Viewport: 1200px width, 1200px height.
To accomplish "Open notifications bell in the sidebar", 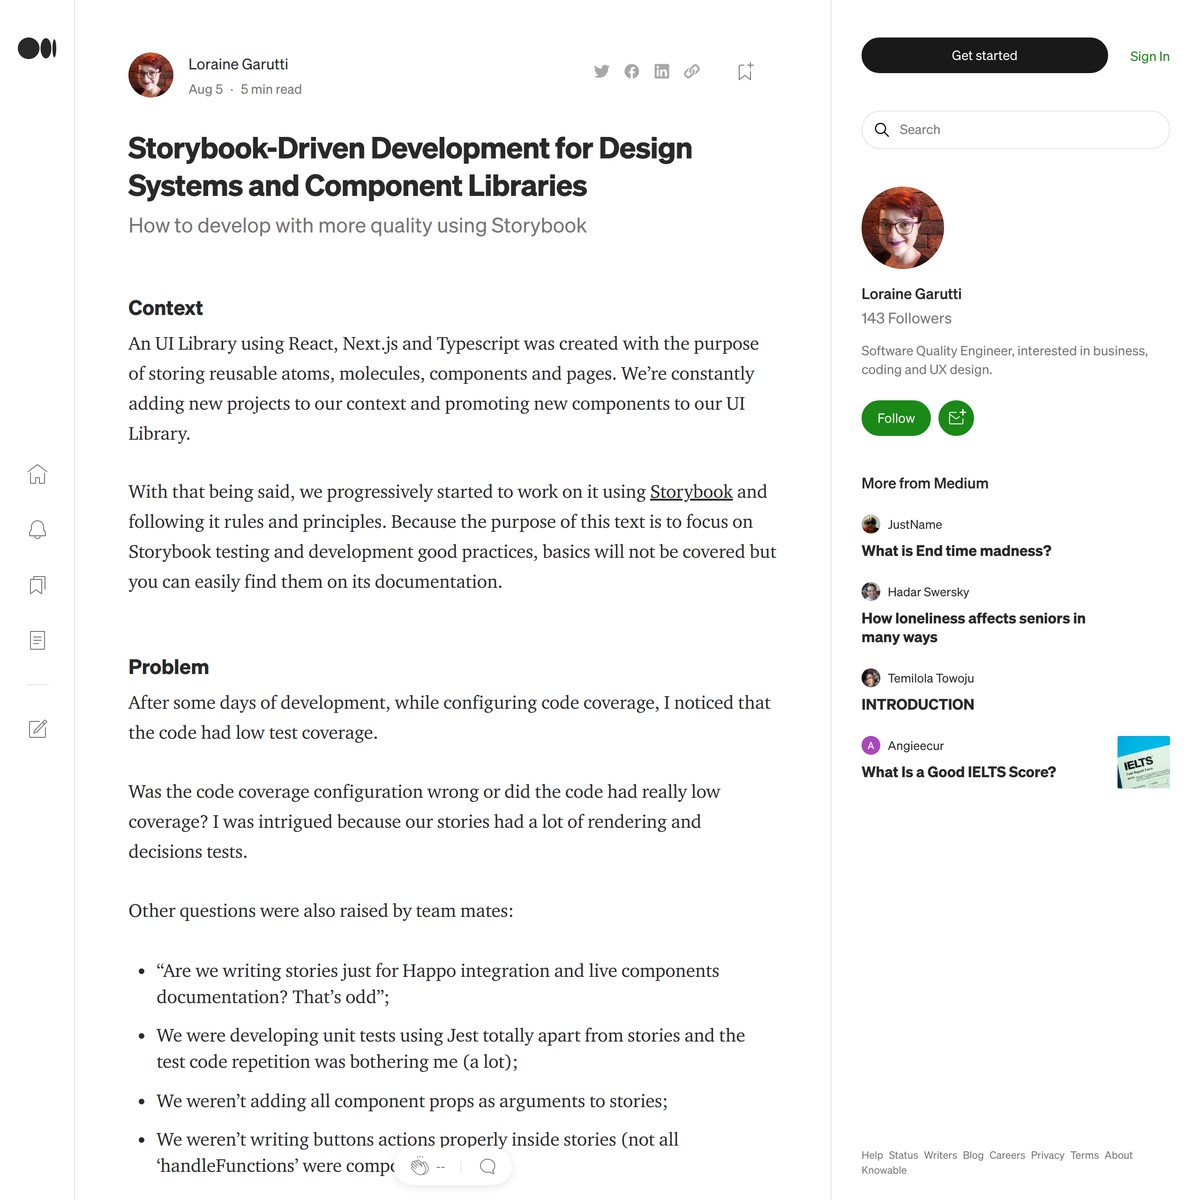I will point(37,529).
